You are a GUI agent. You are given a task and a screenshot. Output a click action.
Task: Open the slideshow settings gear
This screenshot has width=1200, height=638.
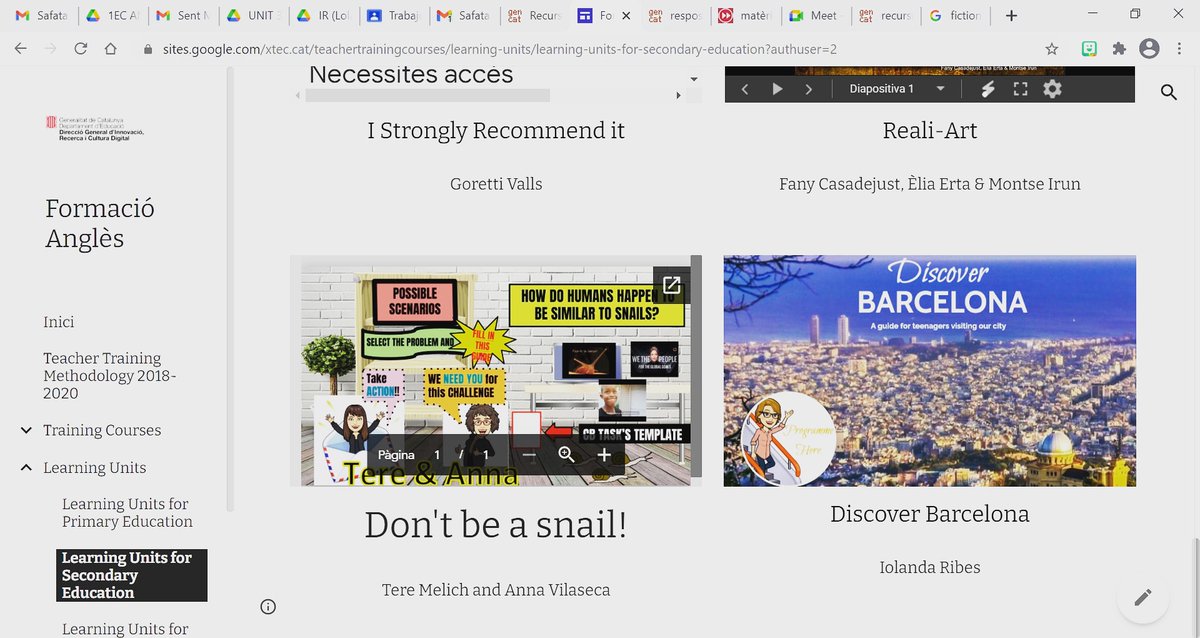coord(1052,89)
